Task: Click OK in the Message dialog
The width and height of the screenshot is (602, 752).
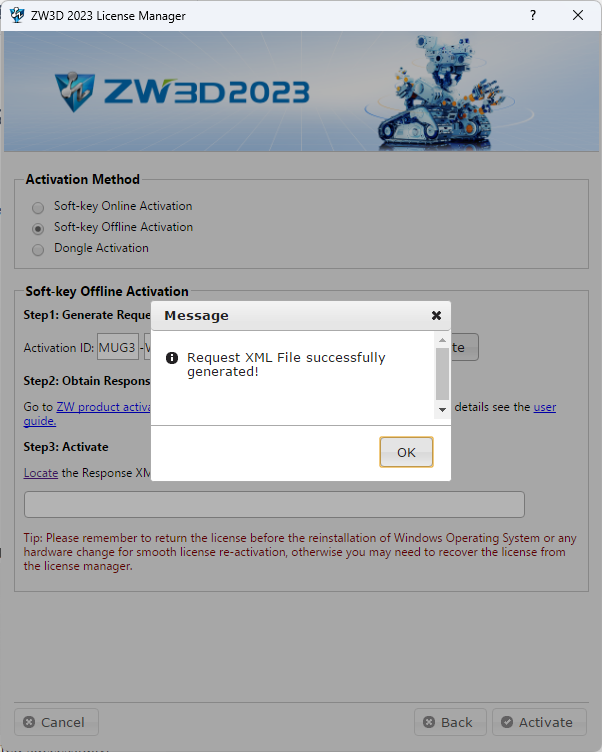Action: [x=406, y=452]
